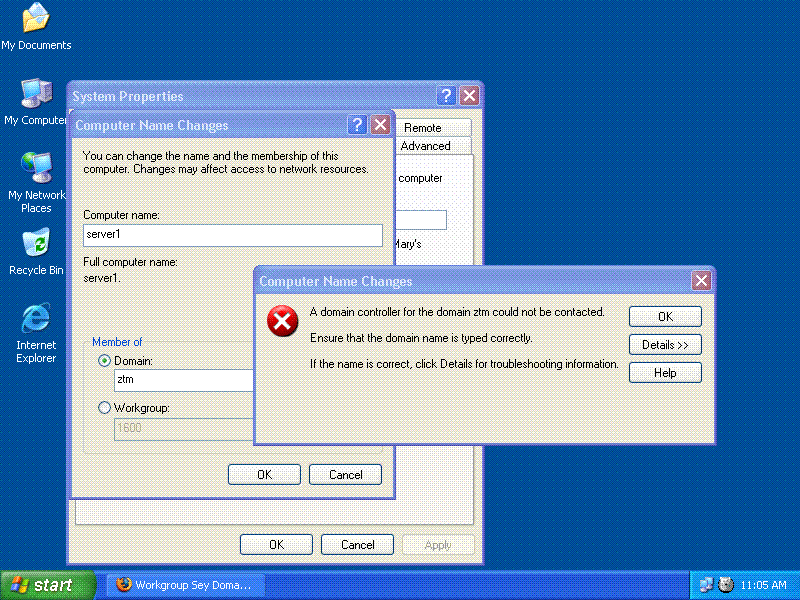Viewport: 800px width, 600px height.
Task: Open My Documents desktop icon
Action: coord(36,18)
